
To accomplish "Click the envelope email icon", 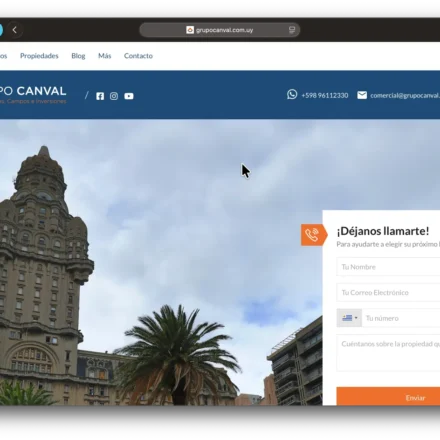I will tap(362, 95).
